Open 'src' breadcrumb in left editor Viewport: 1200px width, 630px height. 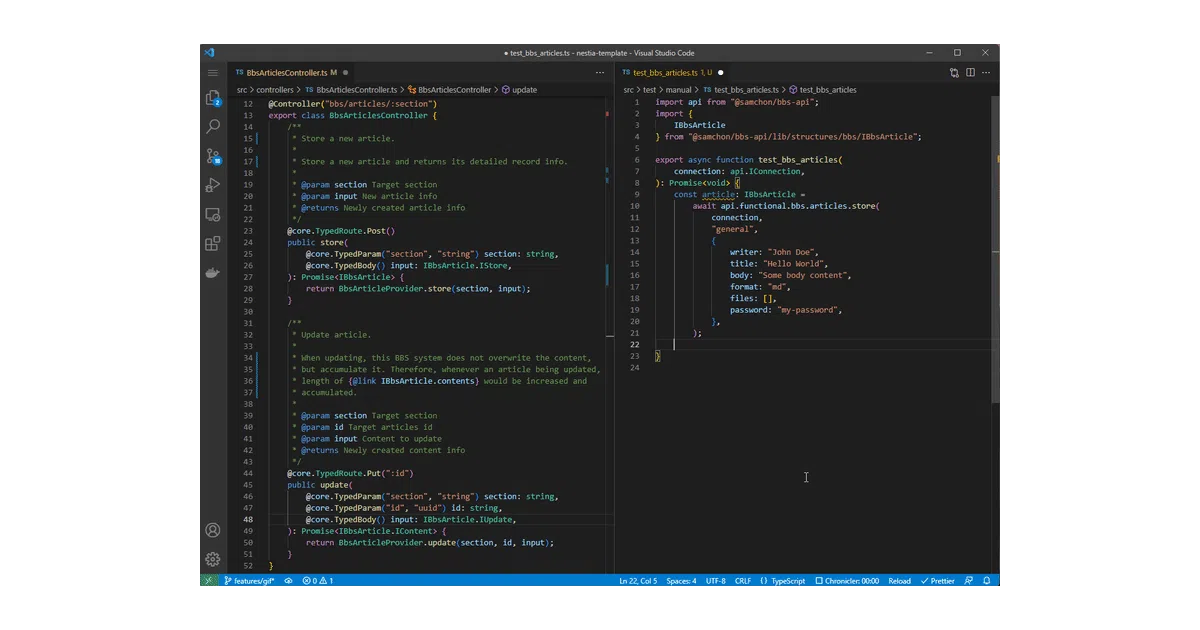[243, 90]
